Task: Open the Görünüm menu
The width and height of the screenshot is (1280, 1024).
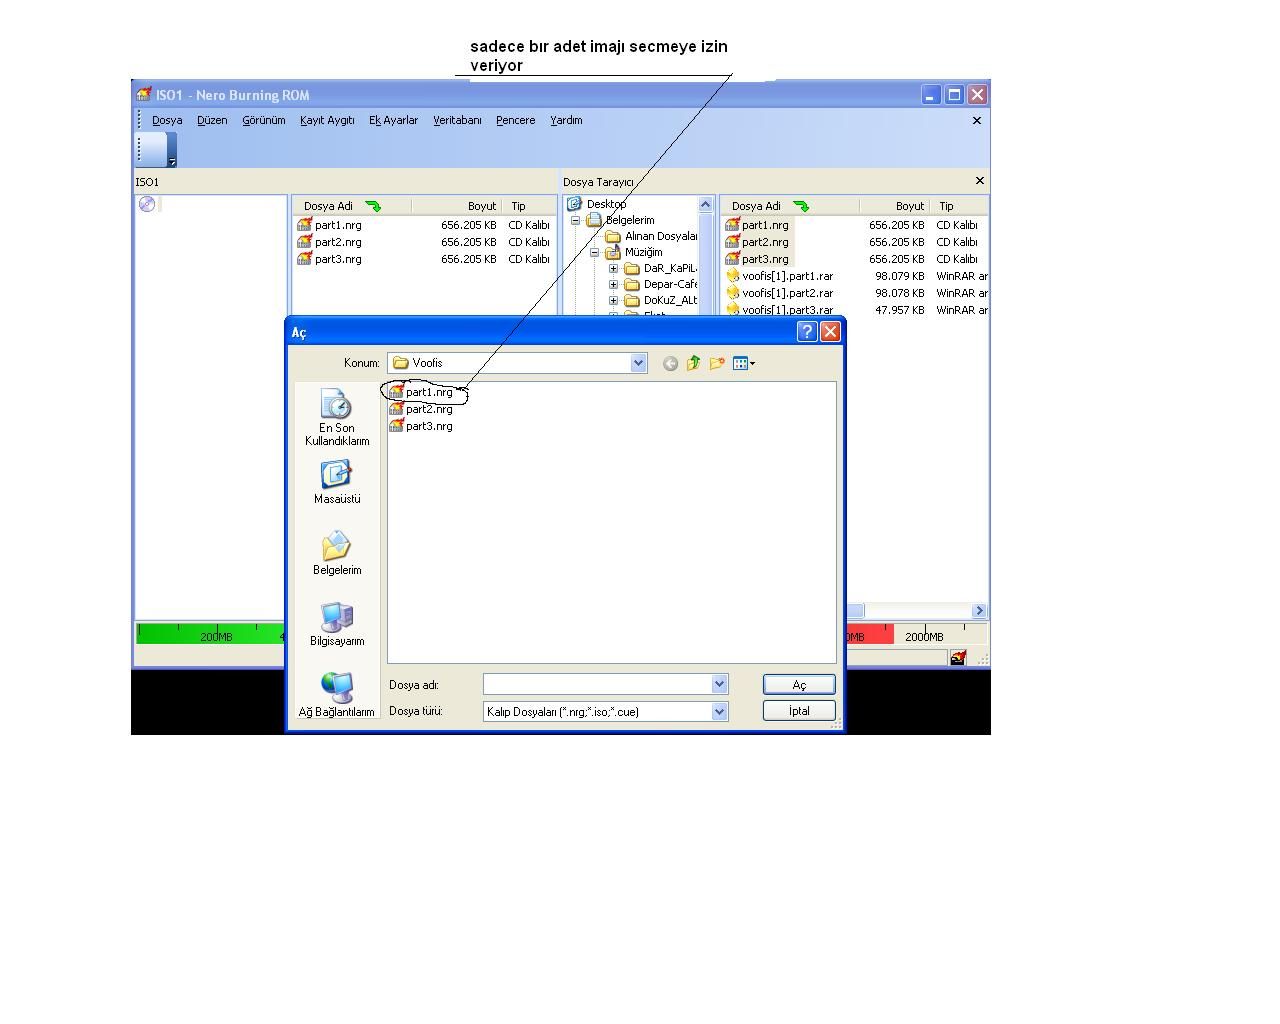Action: (264, 120)
